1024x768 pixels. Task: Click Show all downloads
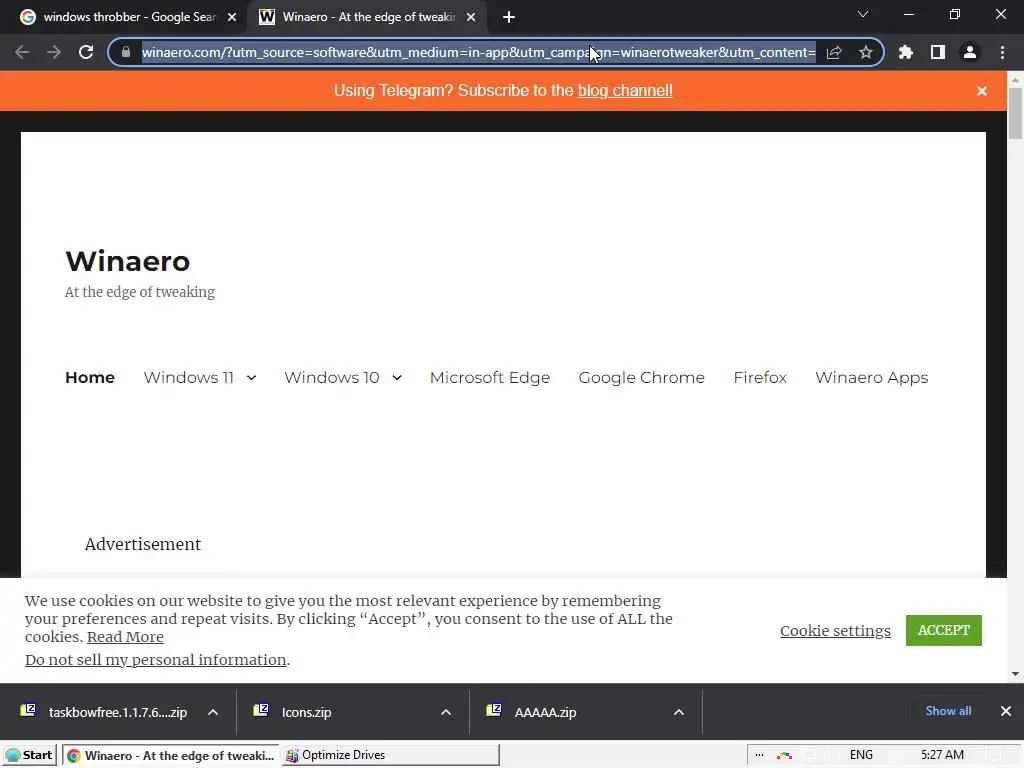[948, 711]
